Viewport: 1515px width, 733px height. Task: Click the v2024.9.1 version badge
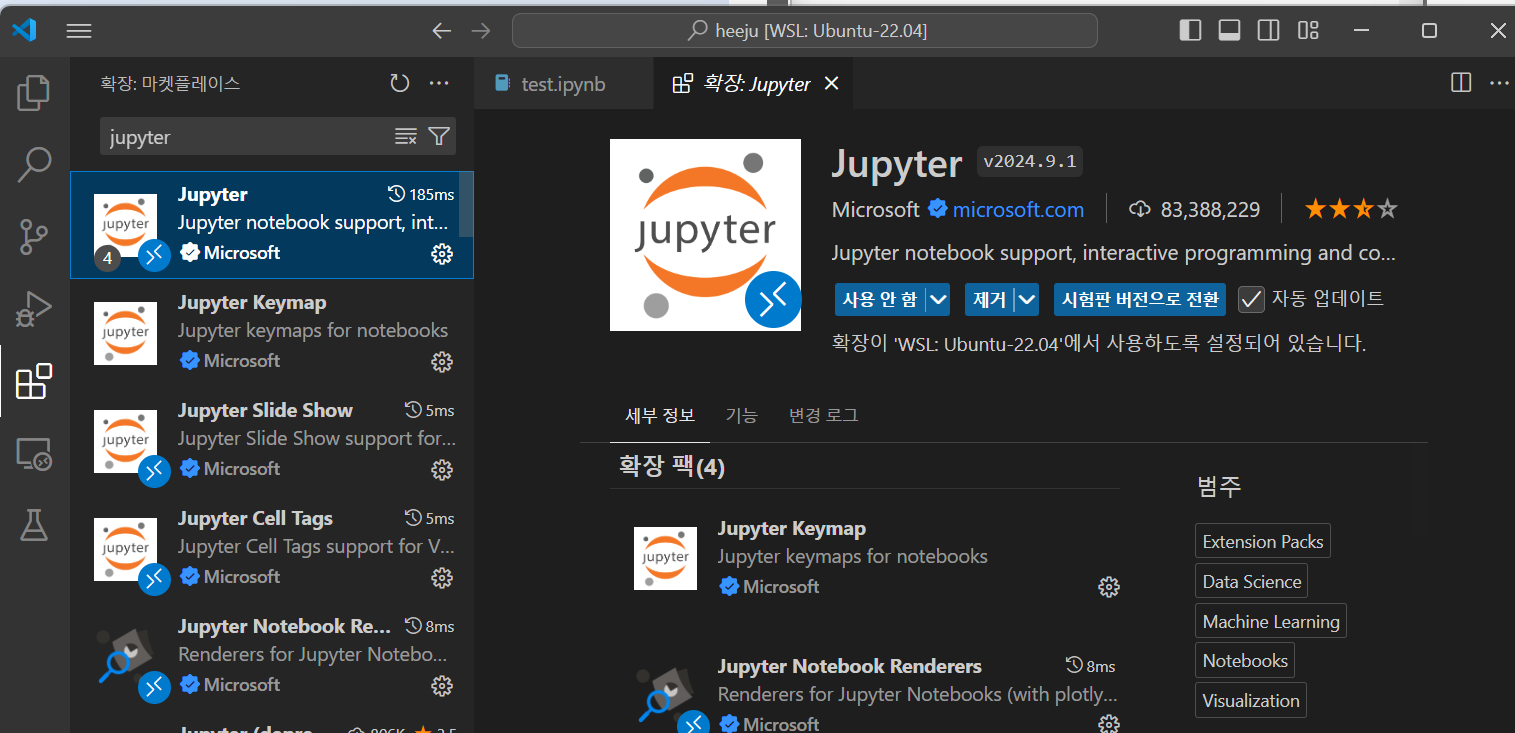[x=1030, y=162]
